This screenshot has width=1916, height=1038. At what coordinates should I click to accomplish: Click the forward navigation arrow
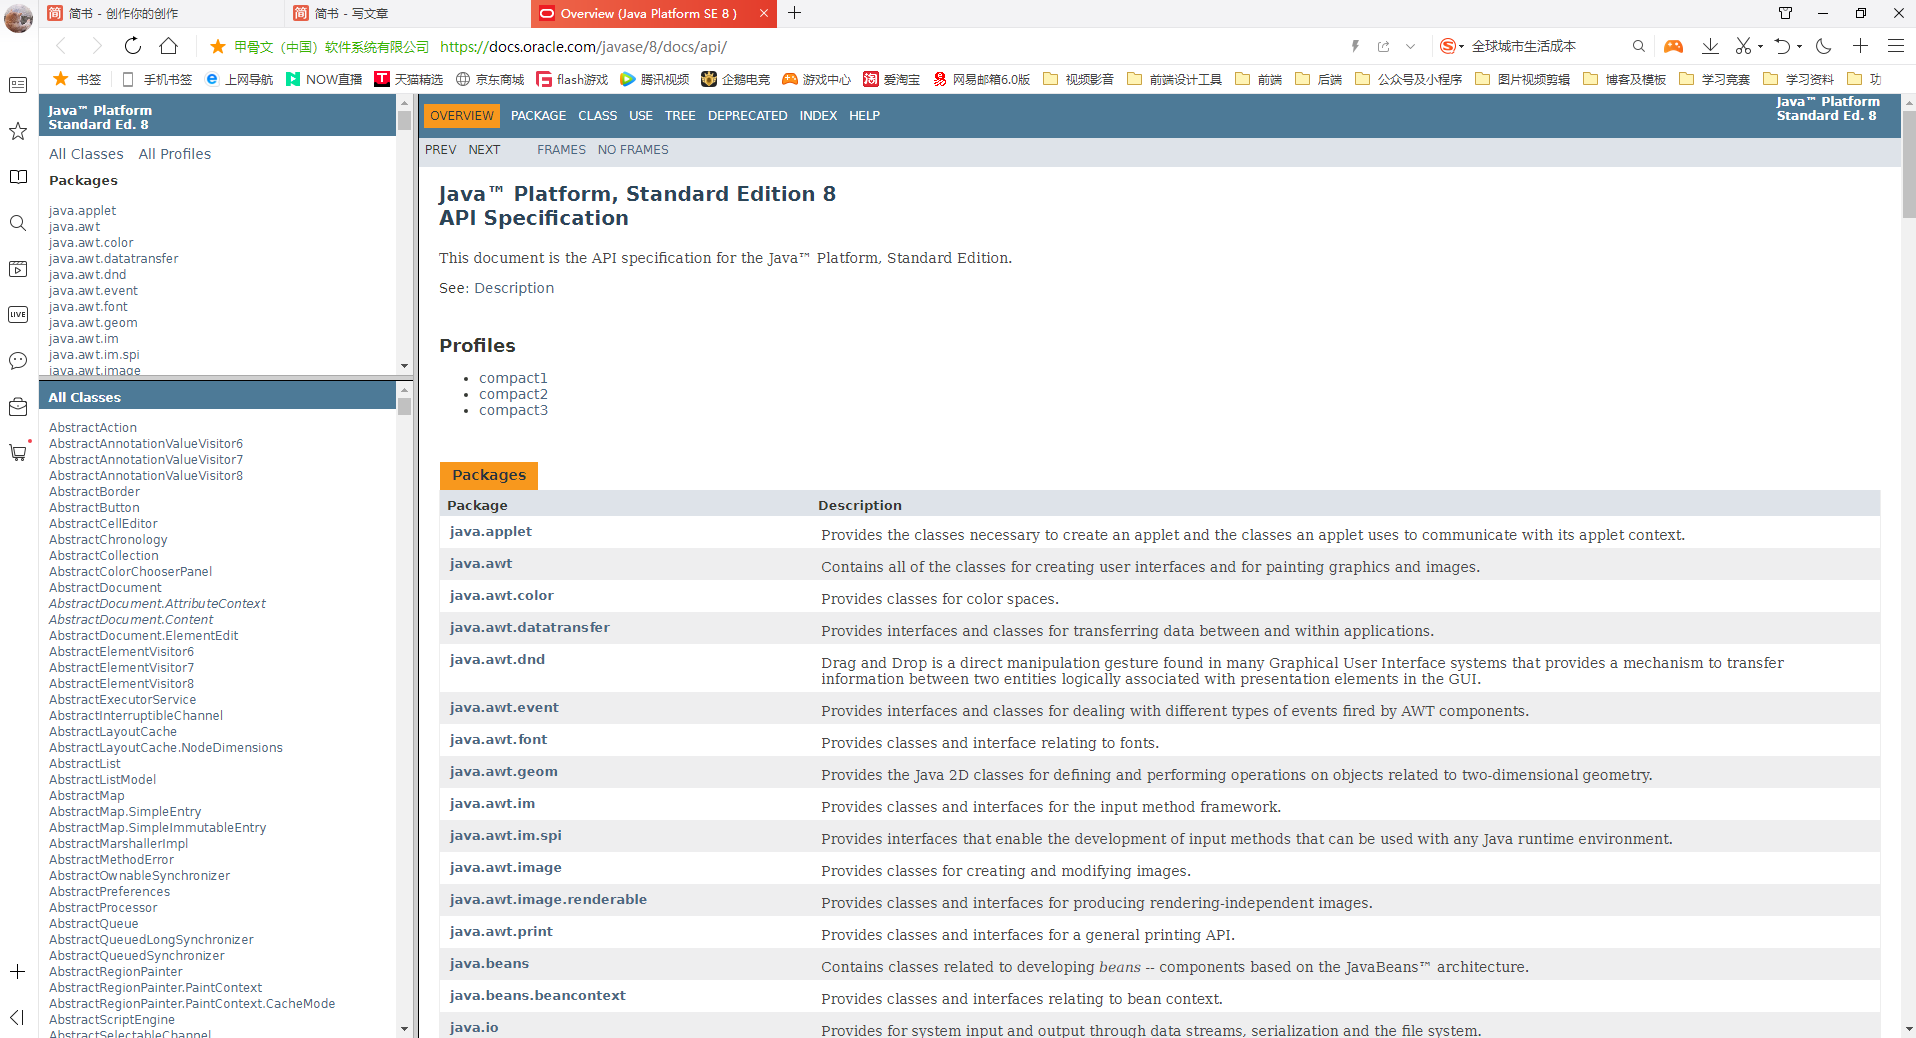pyautogui.click(x=96, y=46)
